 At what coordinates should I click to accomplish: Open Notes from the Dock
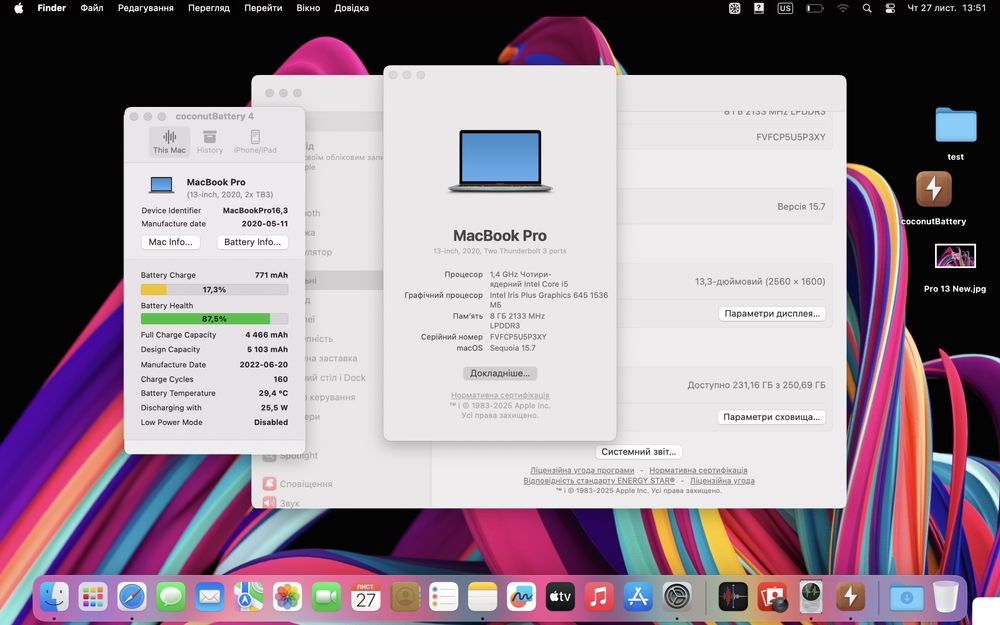pyautogui.click(x=482, y=597)
